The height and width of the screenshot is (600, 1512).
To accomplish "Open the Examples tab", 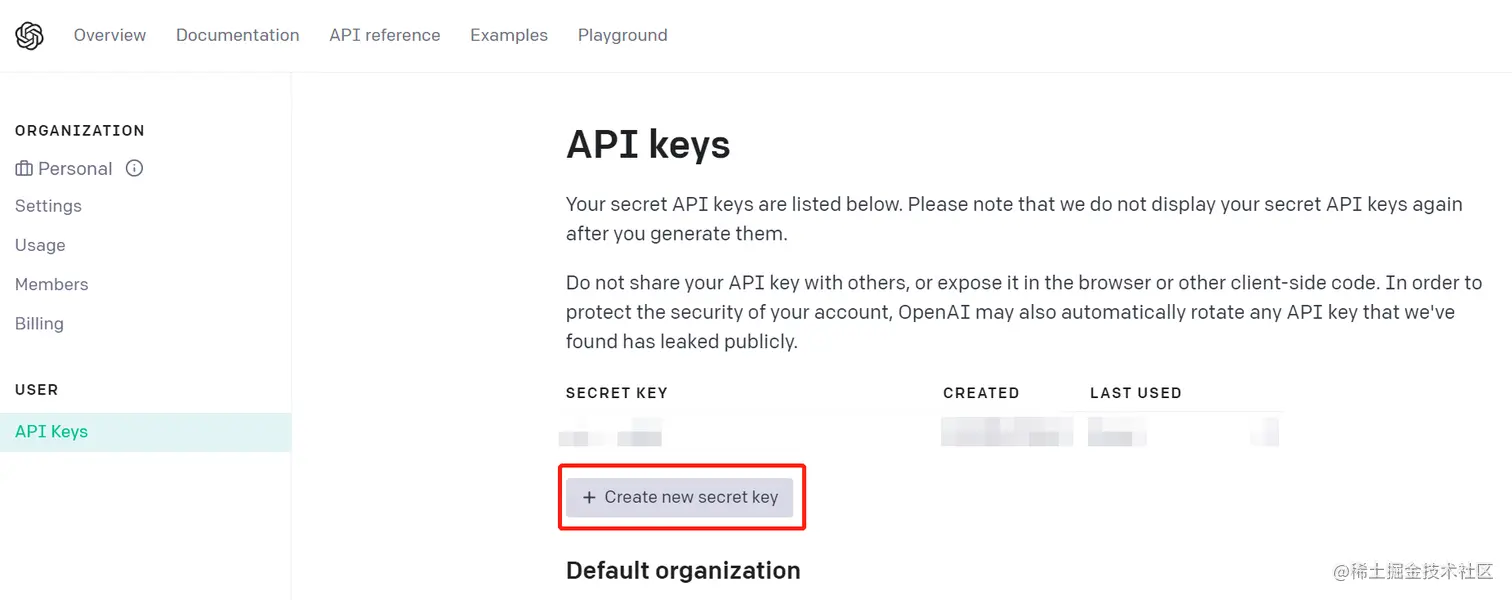I will (x=509, y=35).
